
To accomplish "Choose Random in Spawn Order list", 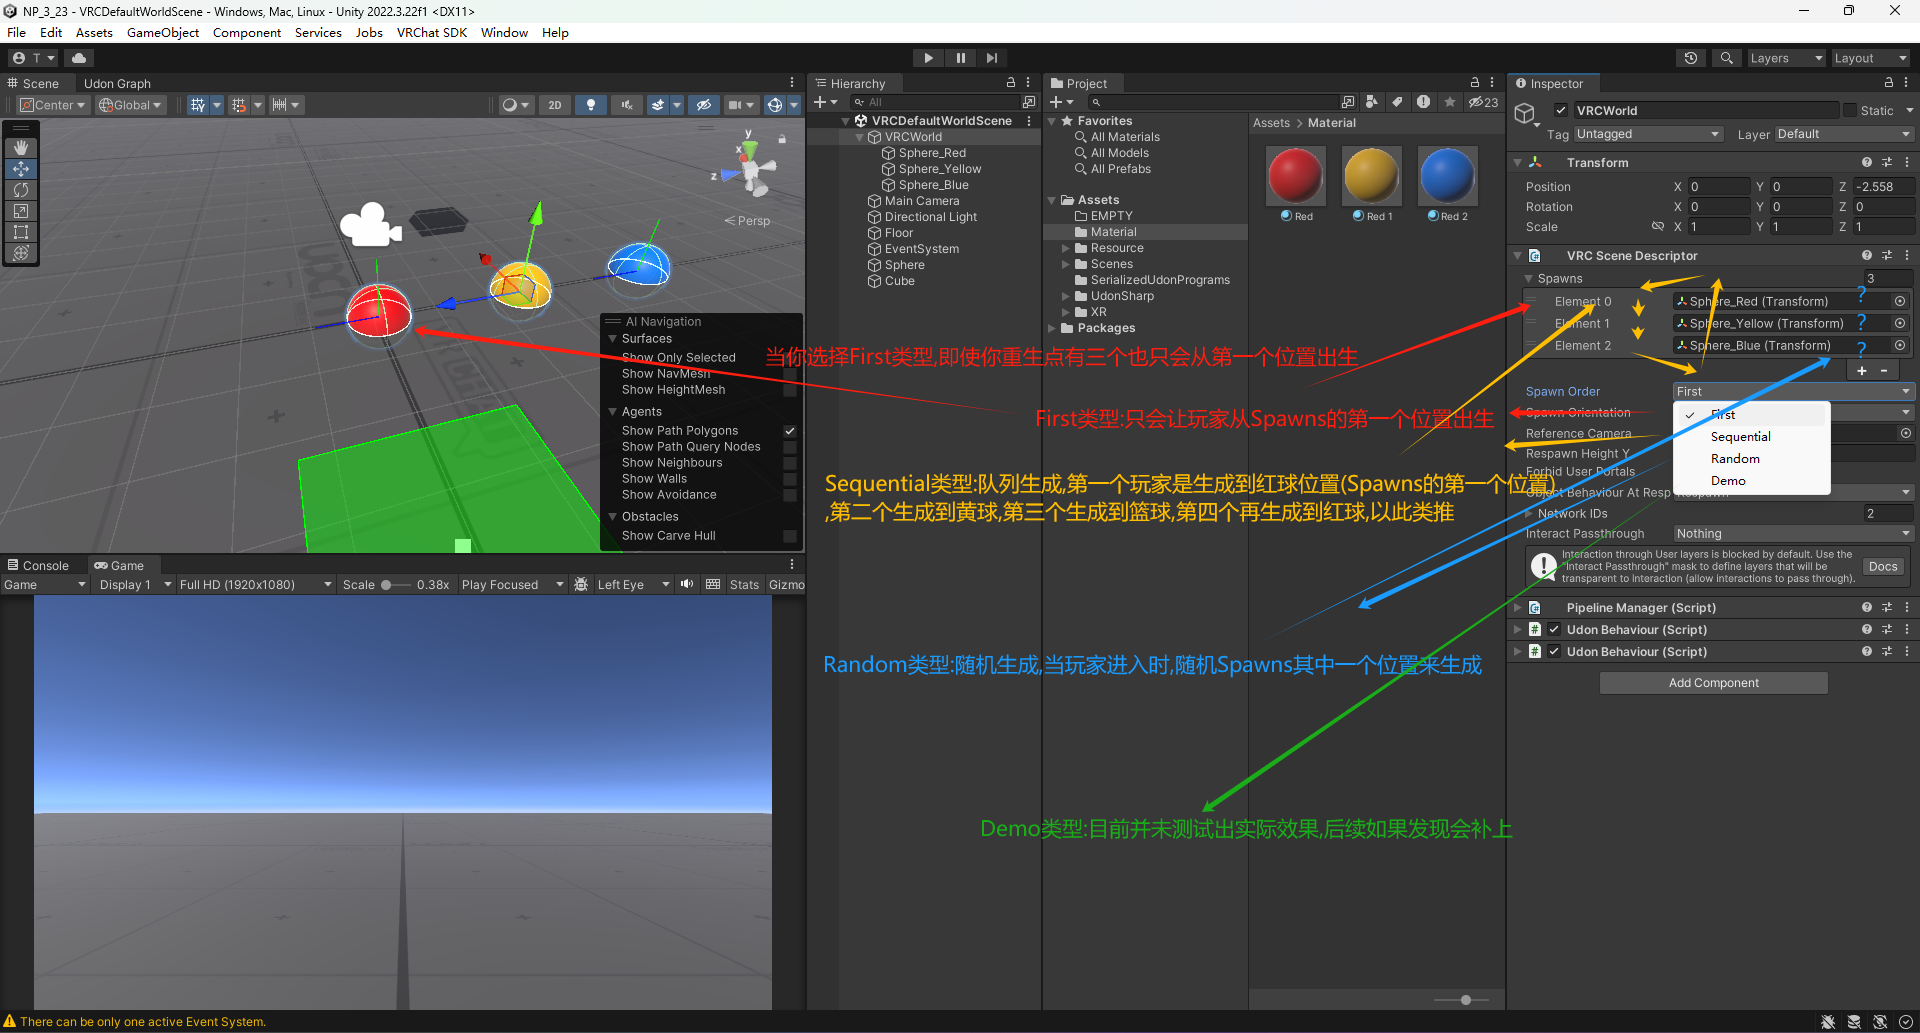I will (1751, 459).
